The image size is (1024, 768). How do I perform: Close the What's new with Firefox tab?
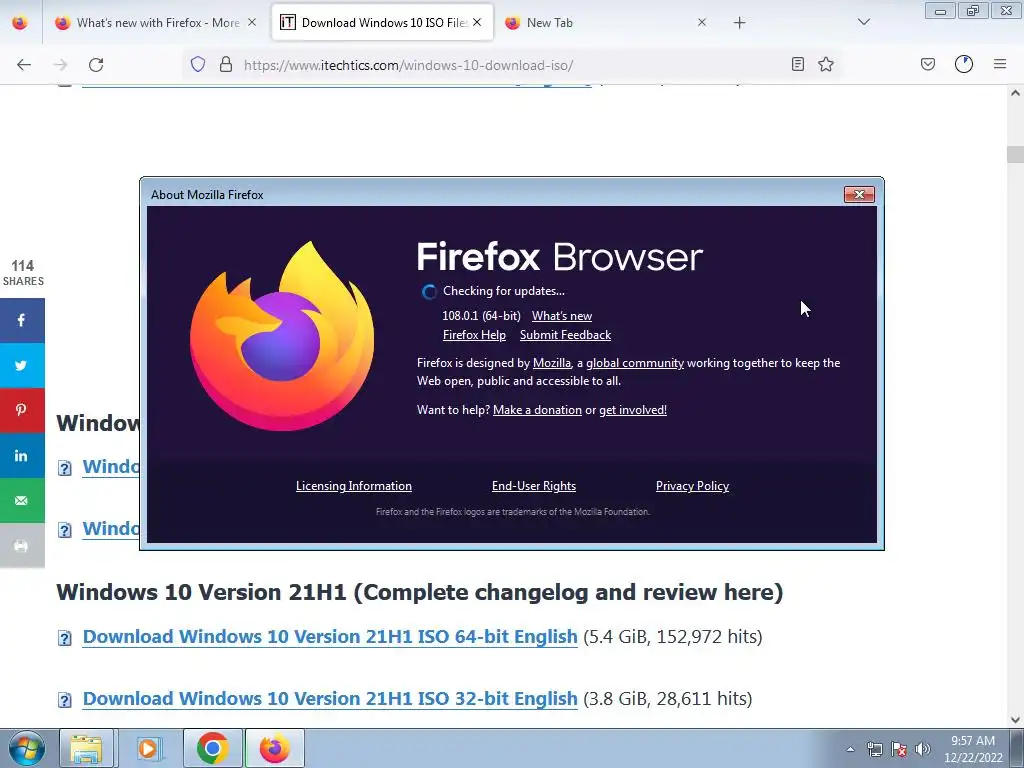pyautogui.click(x=252, y=22)
